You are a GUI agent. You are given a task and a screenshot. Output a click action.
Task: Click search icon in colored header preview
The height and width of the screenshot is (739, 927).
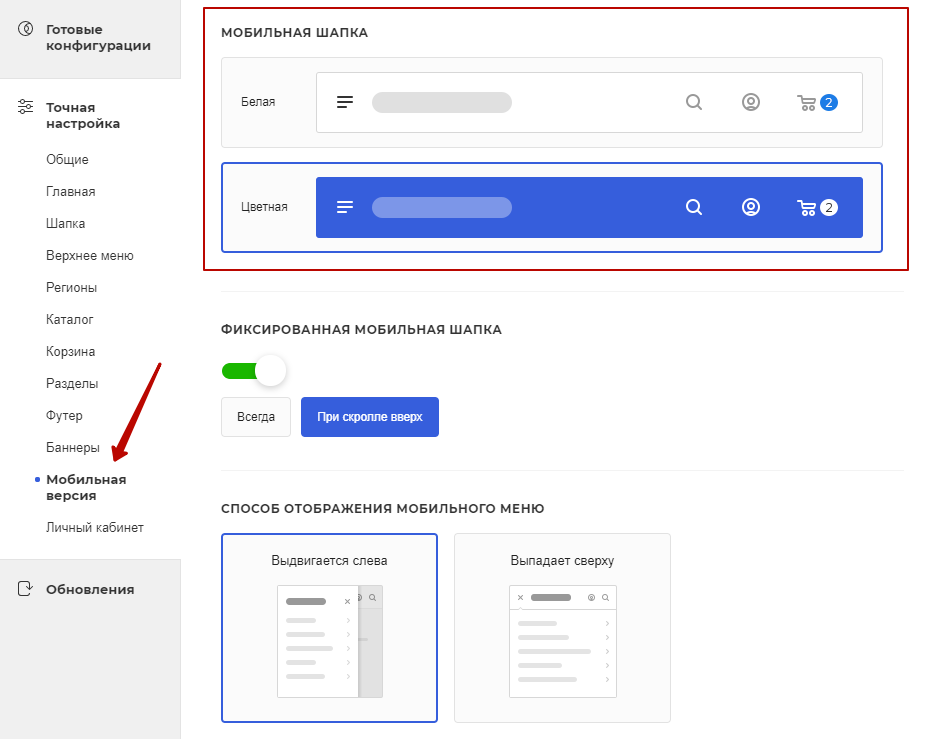point(694,208)
